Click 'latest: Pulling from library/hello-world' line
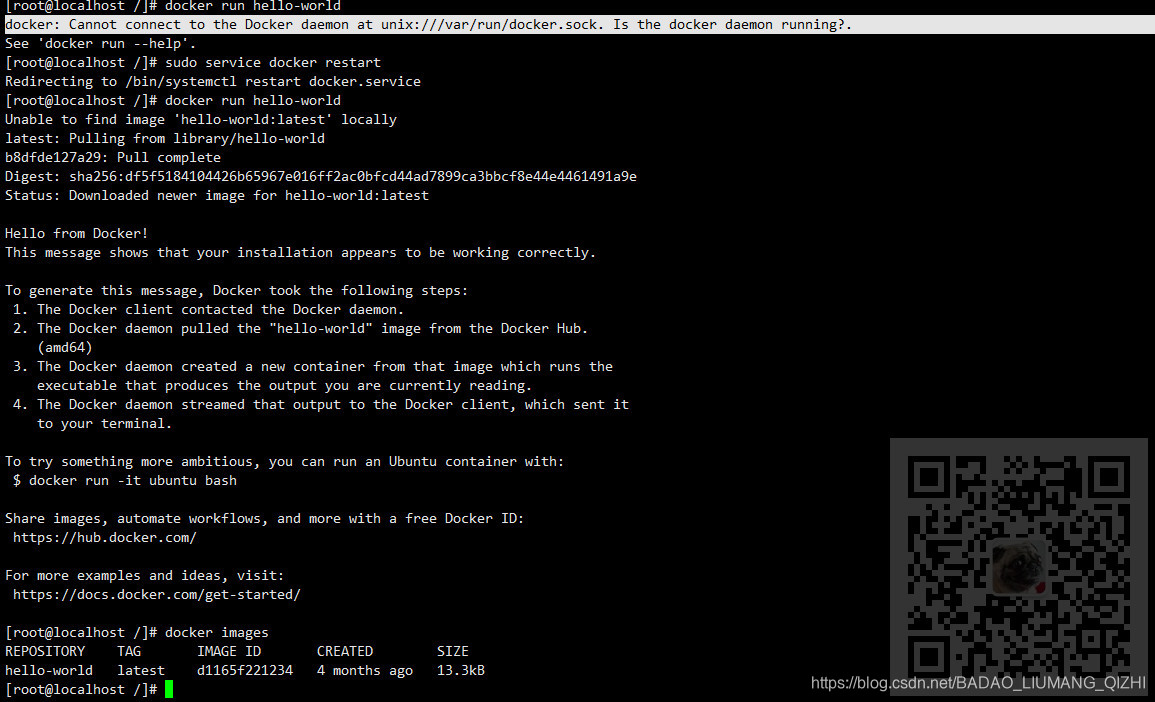The height and width of the screenshot is (702, 1155). click(x=165, y=138)
